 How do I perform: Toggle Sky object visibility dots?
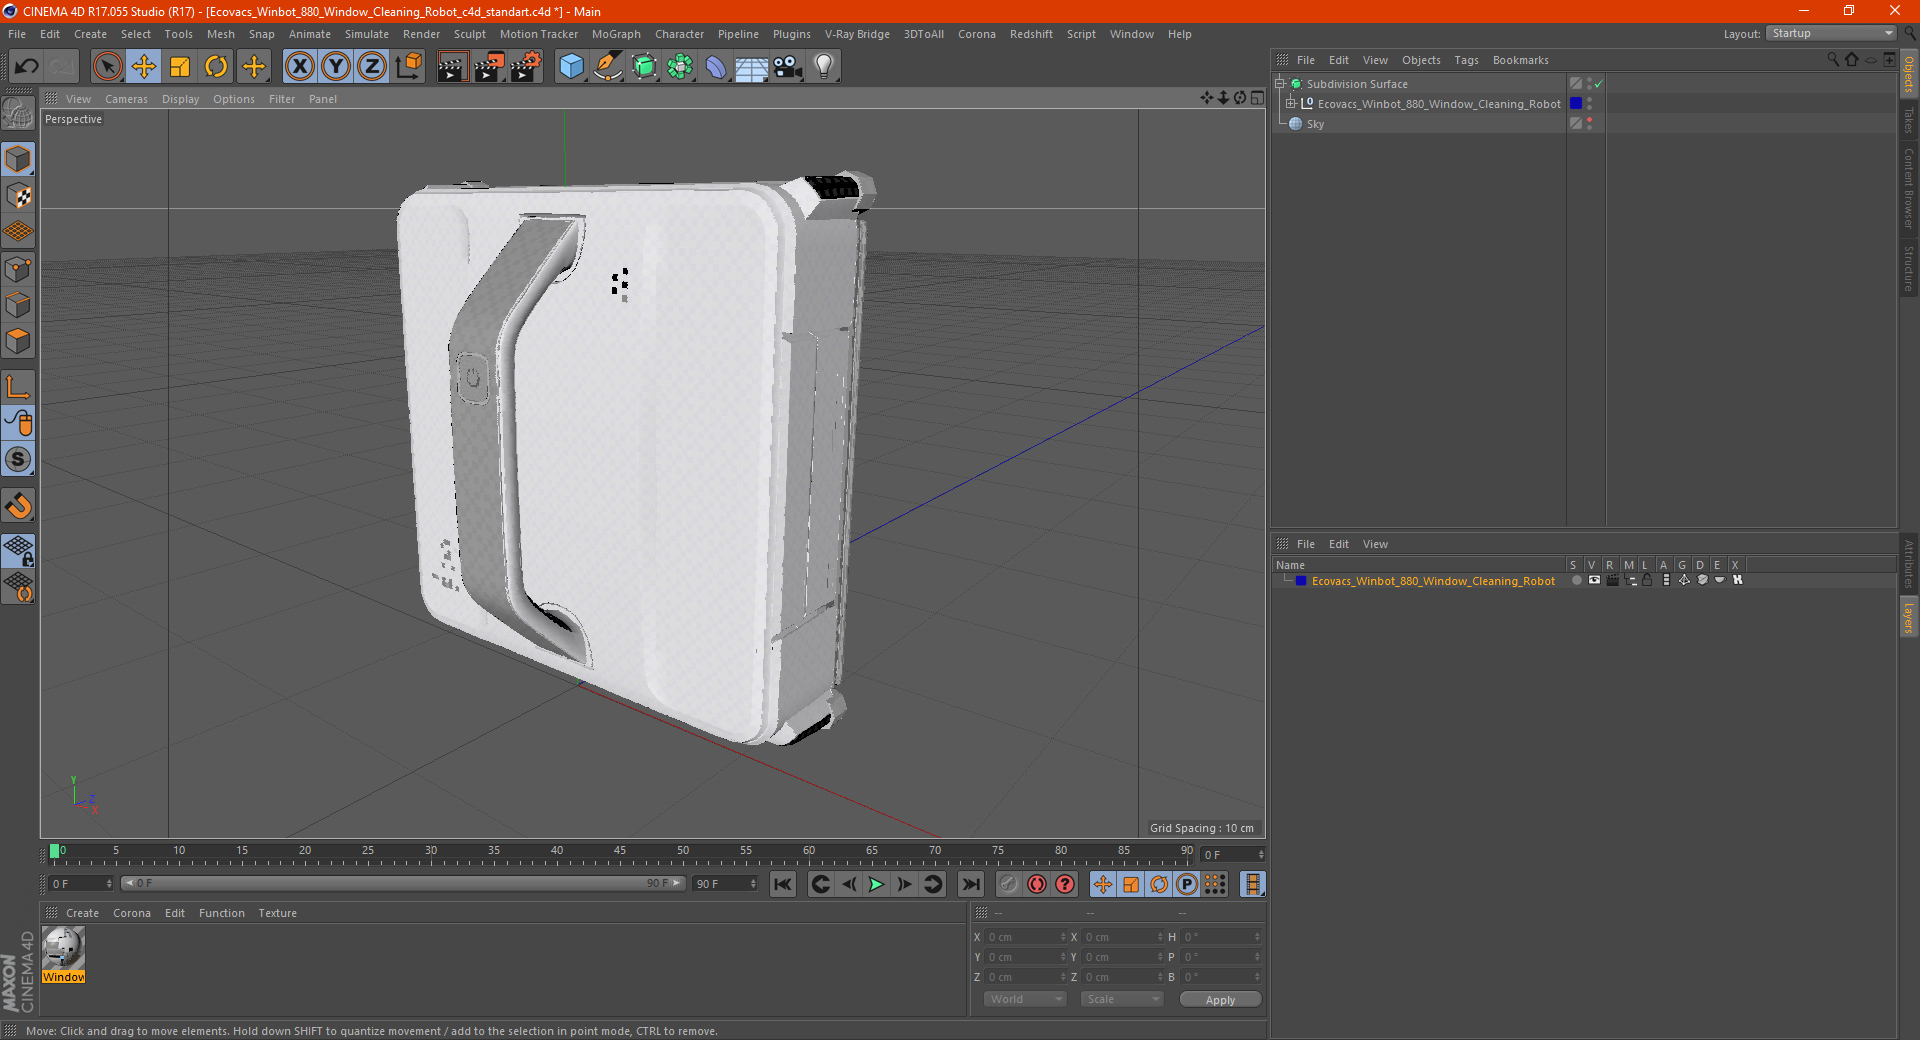click(x=1589, y=123)
